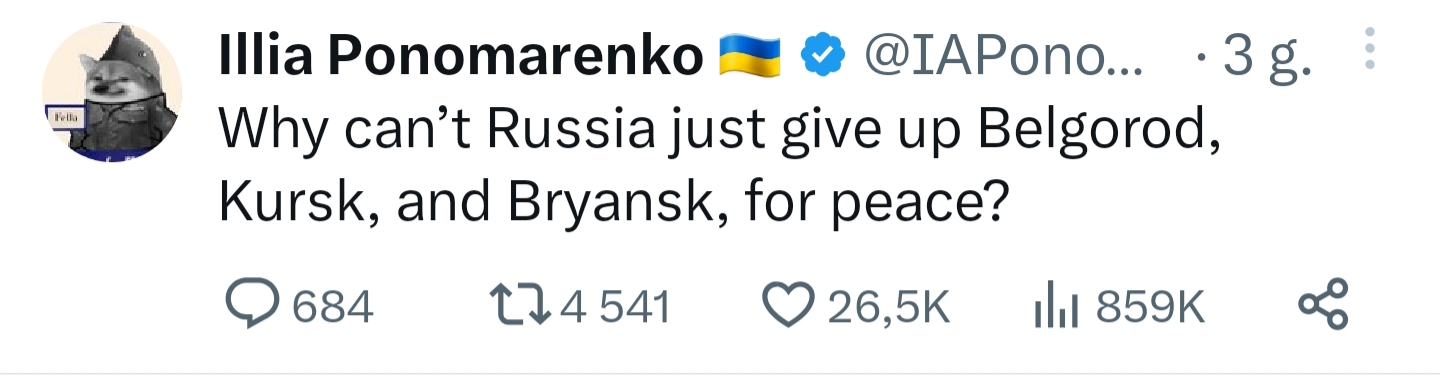This screenshot has width=1440, height=383.
Task: Click the blue verified badge
Action: pos(824,59)
